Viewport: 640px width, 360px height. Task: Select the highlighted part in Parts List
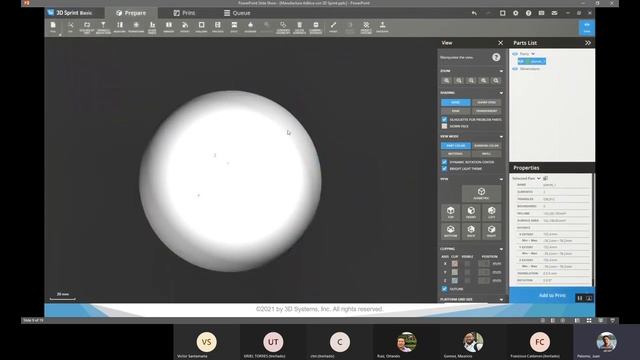click(x=532, y=61)
